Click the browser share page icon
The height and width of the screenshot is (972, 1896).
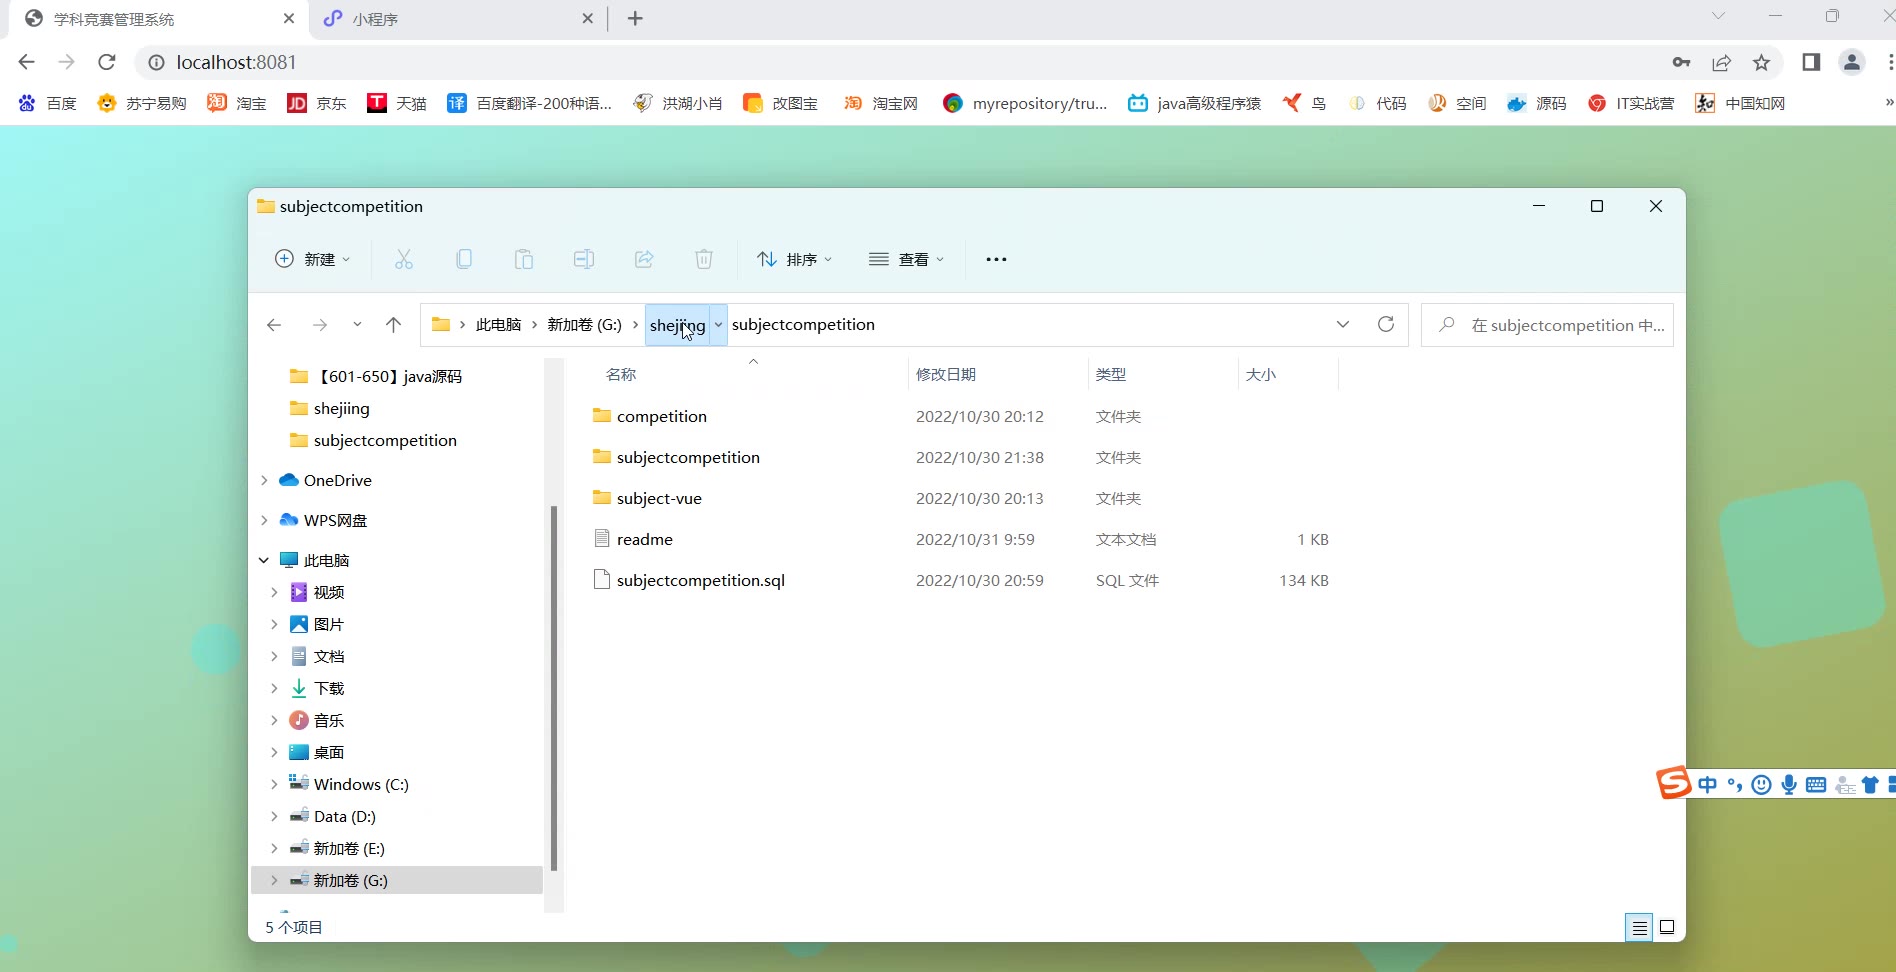[x=1722, y=63]
